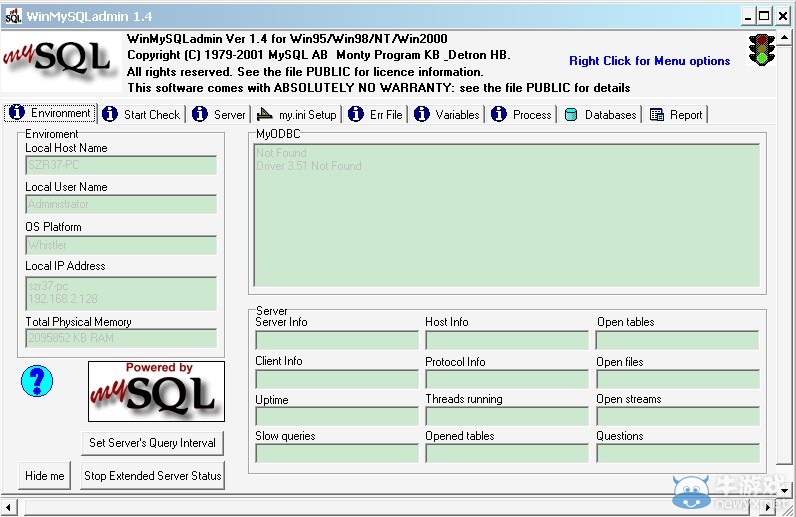
Task: Click the vertical scrollbar up arrow
Action: tap(785, 38)
